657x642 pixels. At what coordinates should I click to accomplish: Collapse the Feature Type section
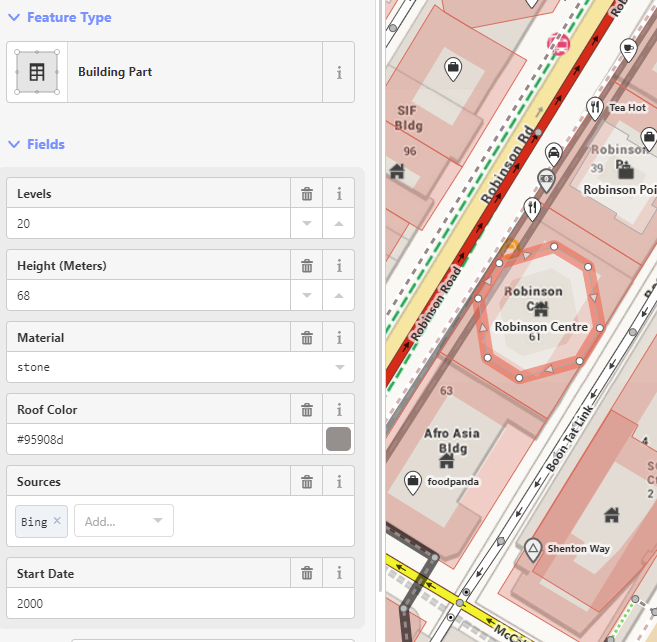point(59,18)
